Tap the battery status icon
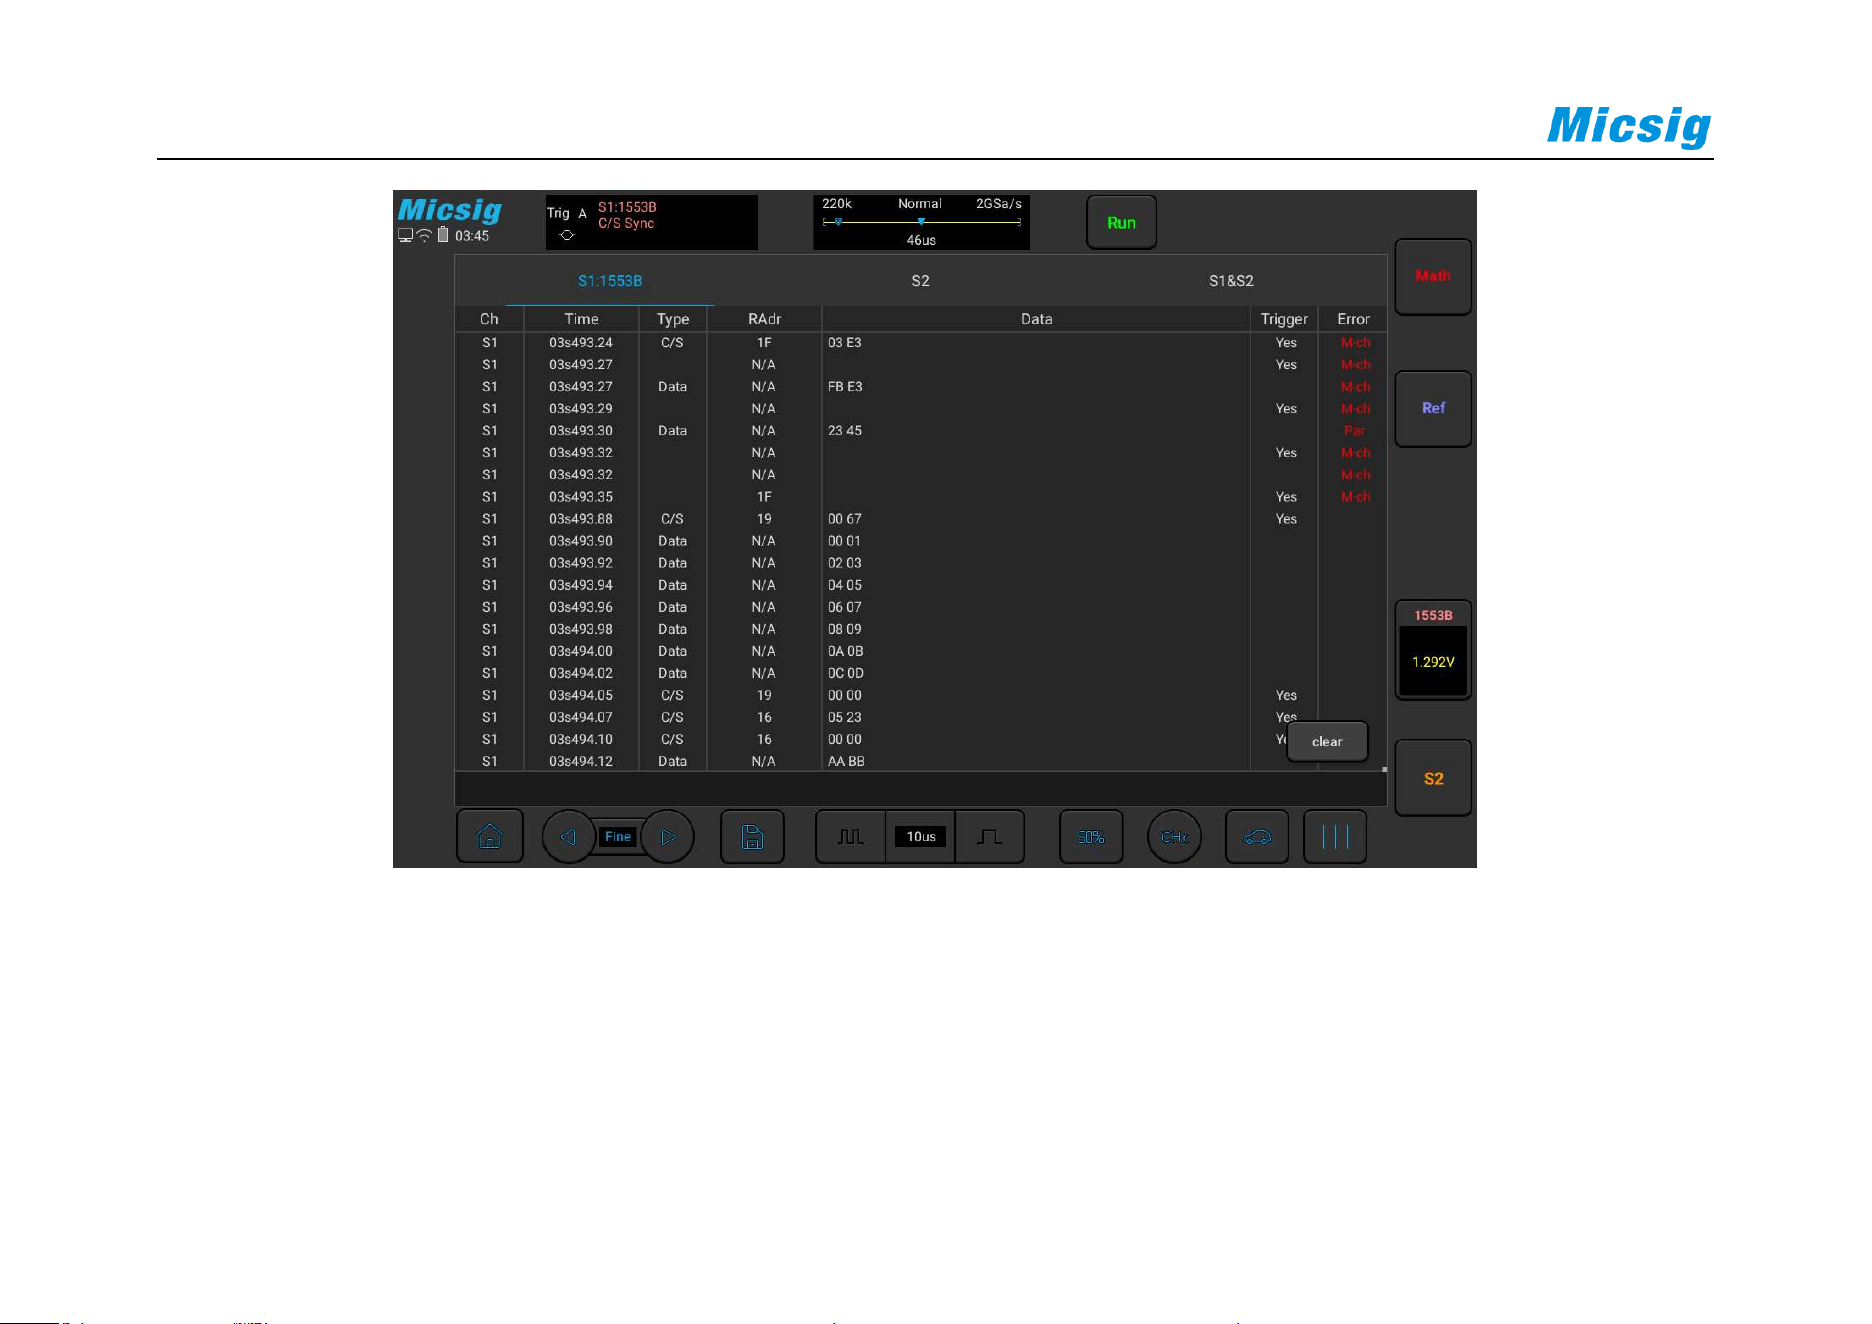 point(443,235)
